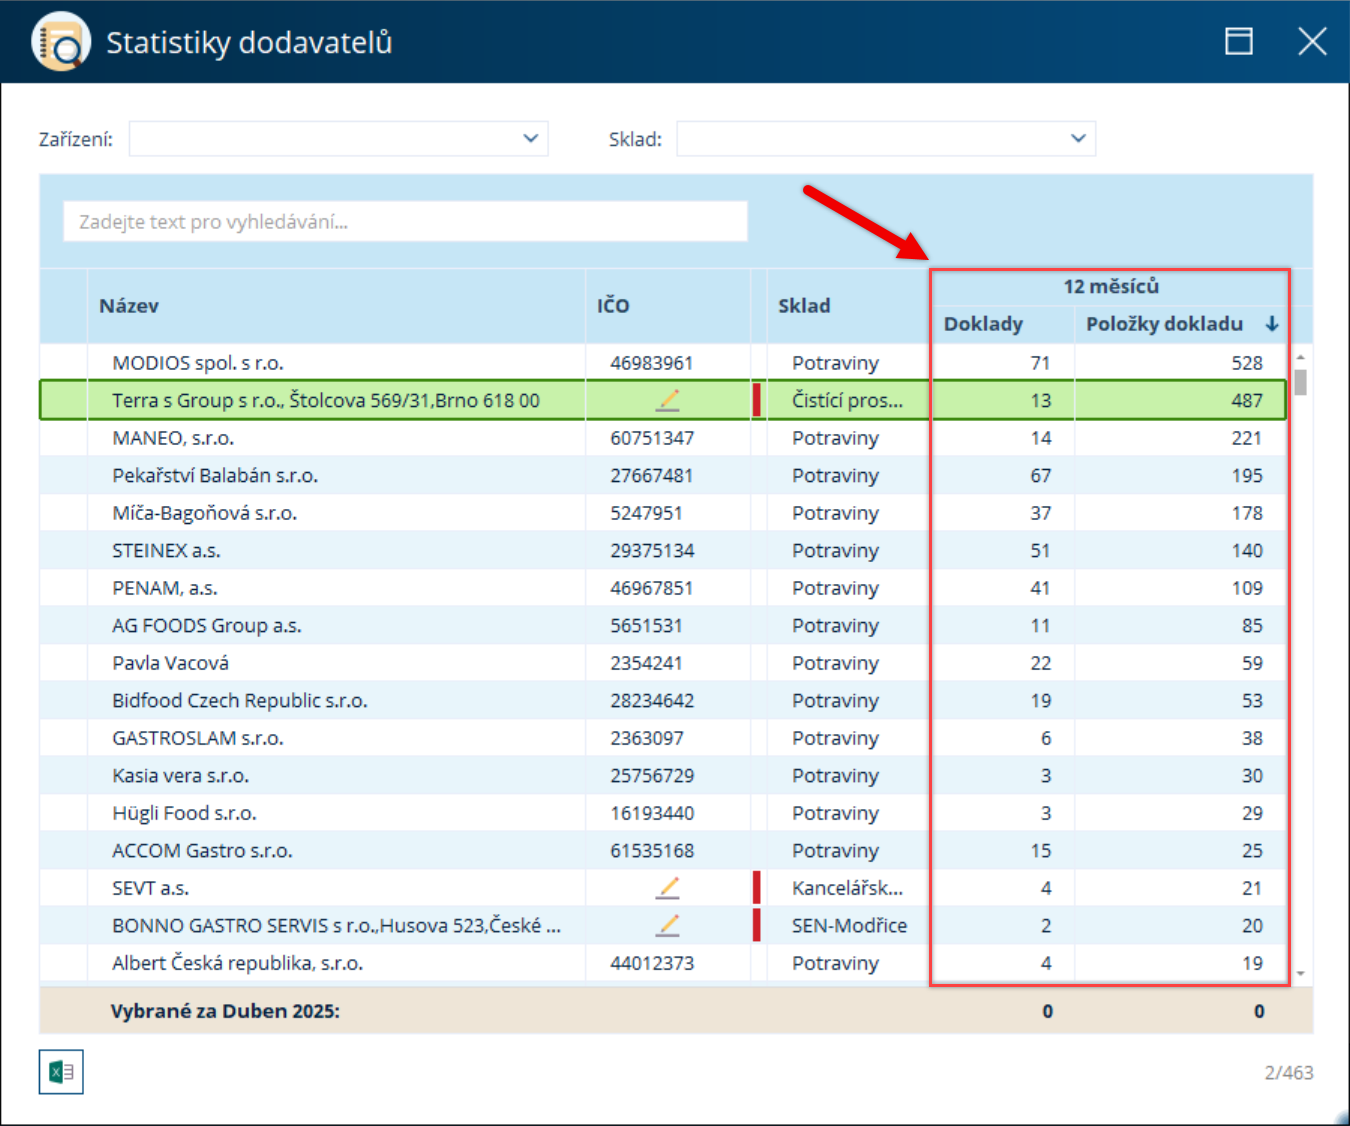Click Doklady value 67
Screen dimensions: 1350x1126
click(1041, 475)
